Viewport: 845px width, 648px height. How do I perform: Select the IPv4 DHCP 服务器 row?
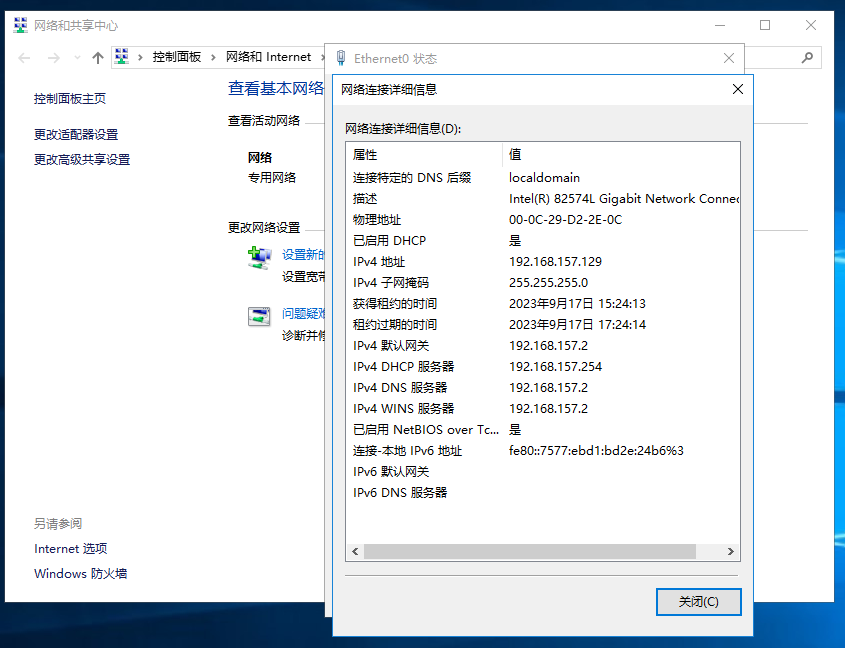click(x=543, y=367)
